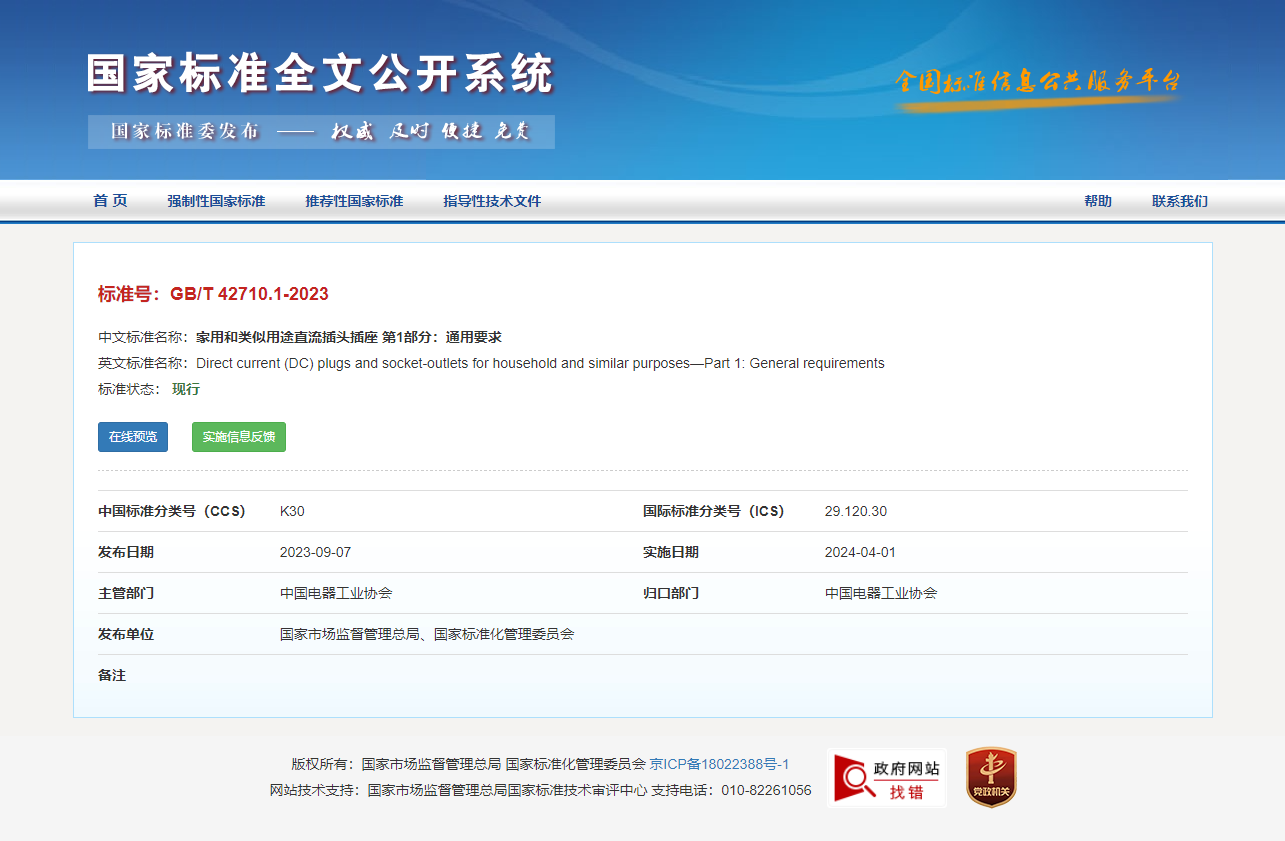Image resolution: width=1285 pixels, height=841 pixels.
Task: Click the 党政机关 red badge icon
Action: [x=991, y=777]
